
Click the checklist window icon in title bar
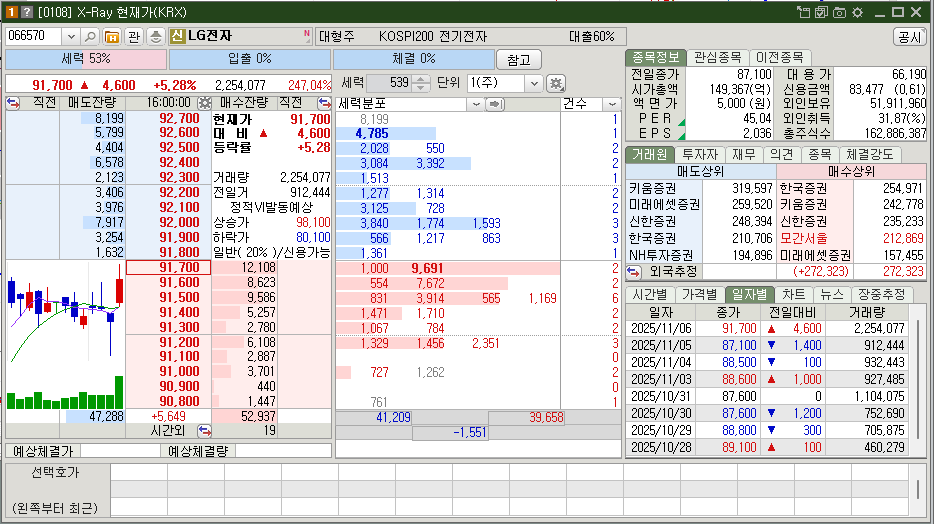click(821, 12)
